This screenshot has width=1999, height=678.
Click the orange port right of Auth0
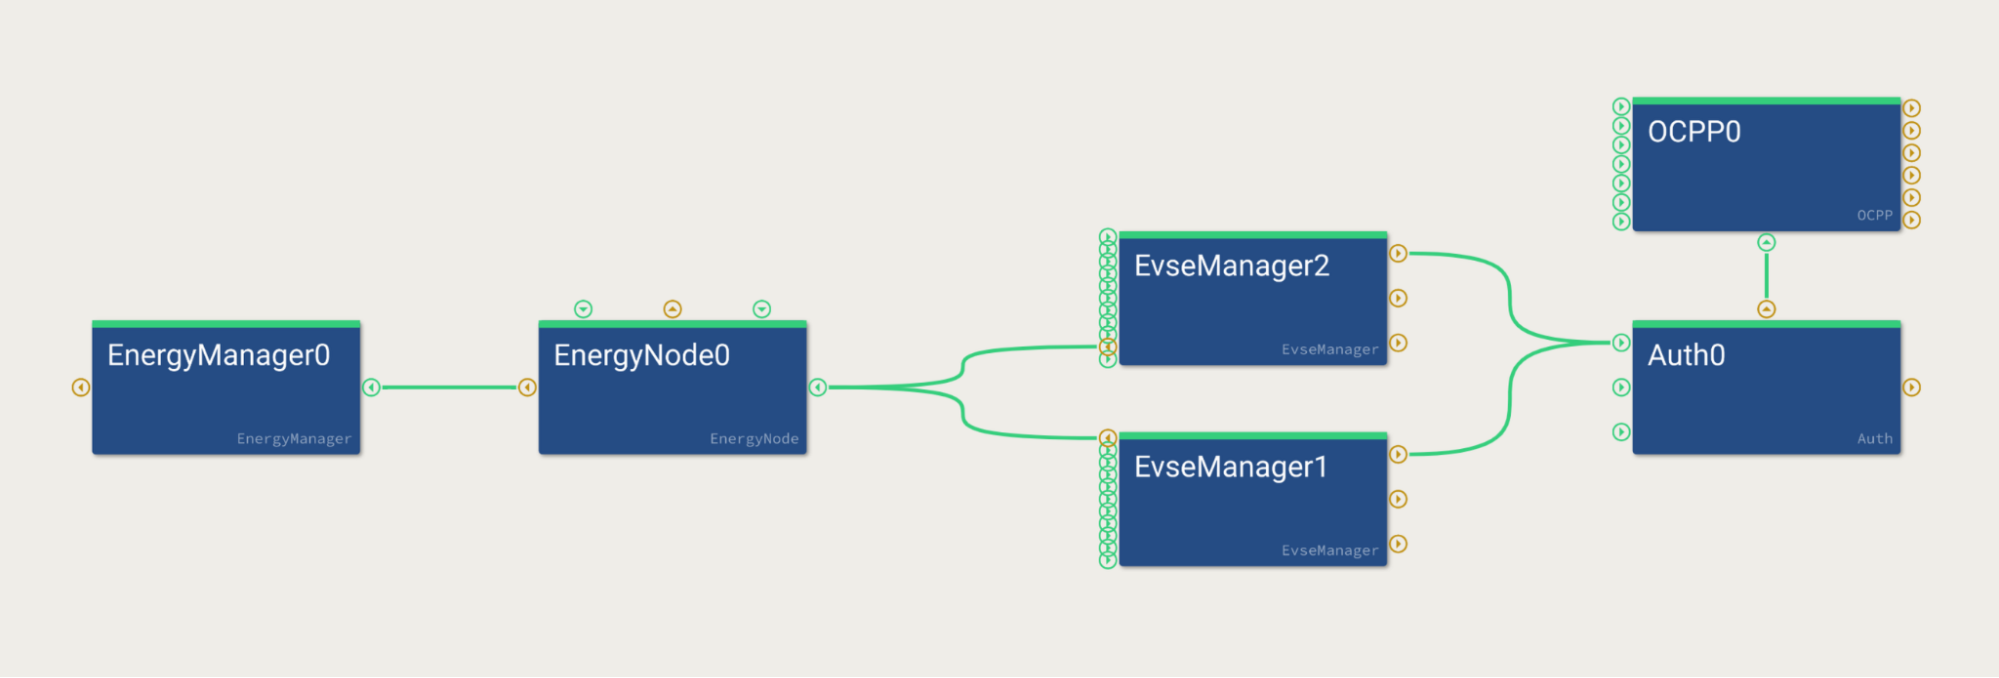pos(1911,387)
